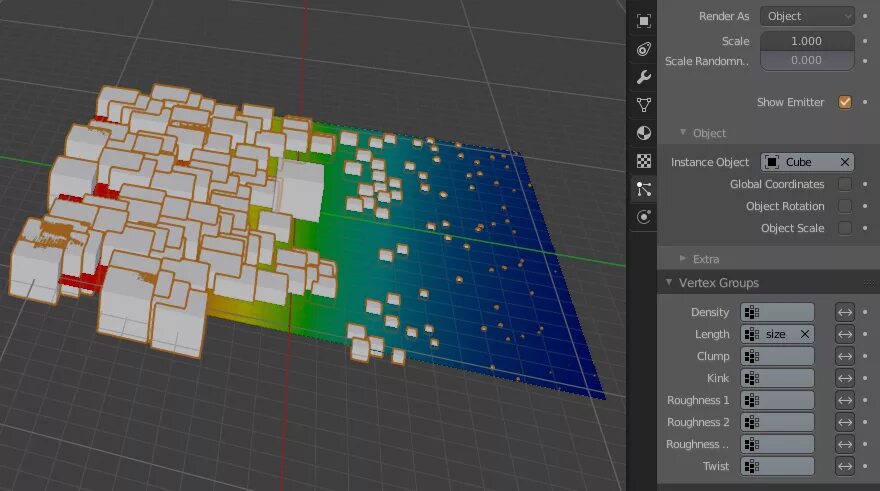Open the Physics properties tab

tap(644, 217)
